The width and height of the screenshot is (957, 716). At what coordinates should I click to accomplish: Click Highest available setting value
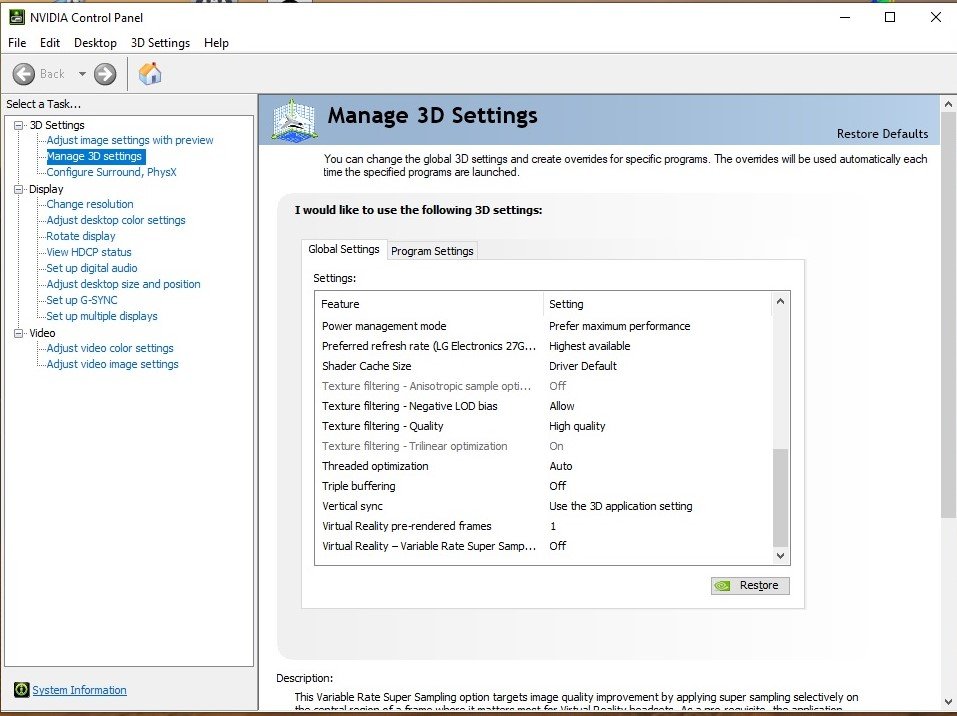pyautogui.click(x=590, y=346)
